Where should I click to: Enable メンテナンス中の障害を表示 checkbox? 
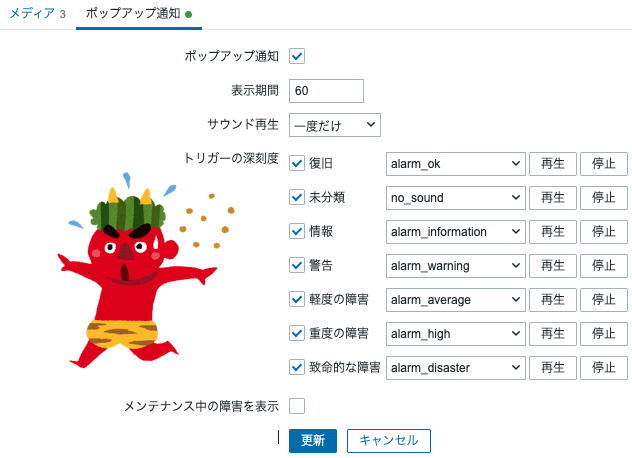(x=297, y=406)
